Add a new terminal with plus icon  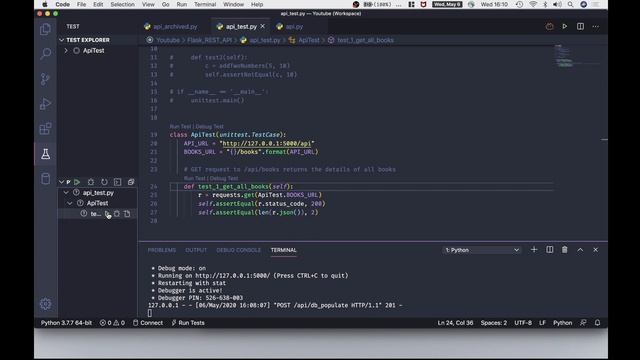(534, 249)
